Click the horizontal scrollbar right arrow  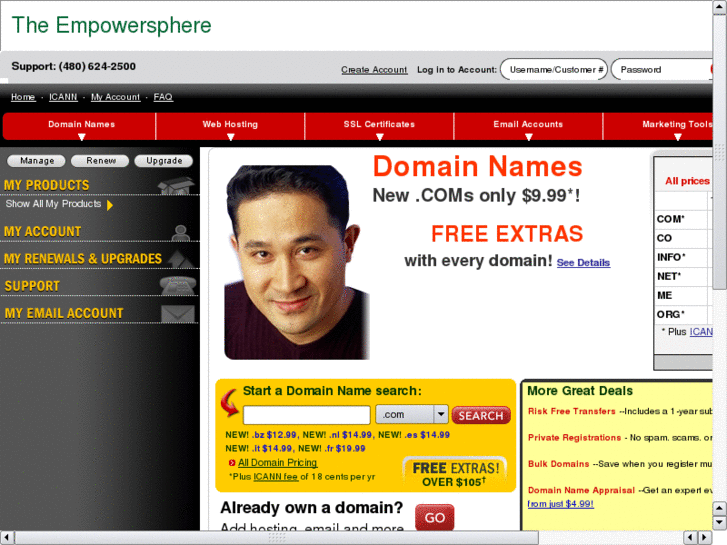705,538
